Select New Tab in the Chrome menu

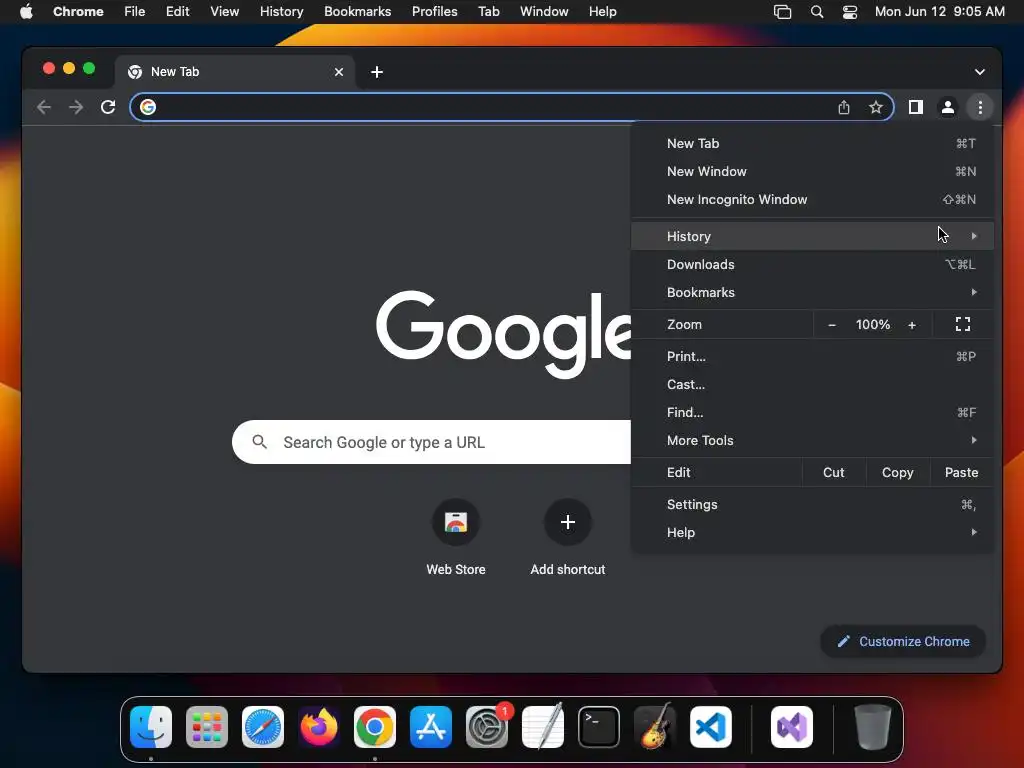coord(812,144)
